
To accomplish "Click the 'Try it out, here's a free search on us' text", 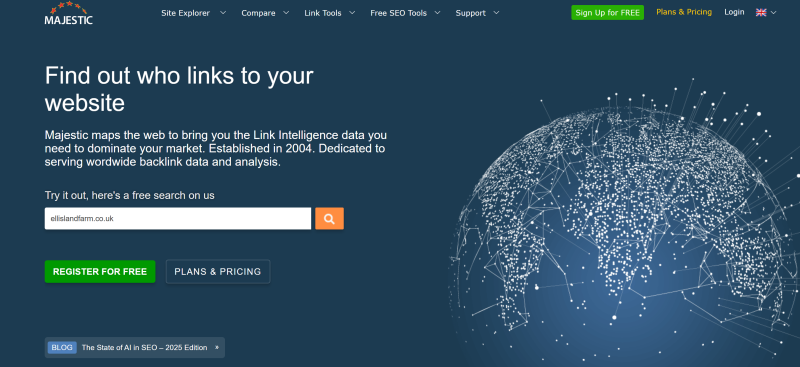I will click(x=130, y=195).
